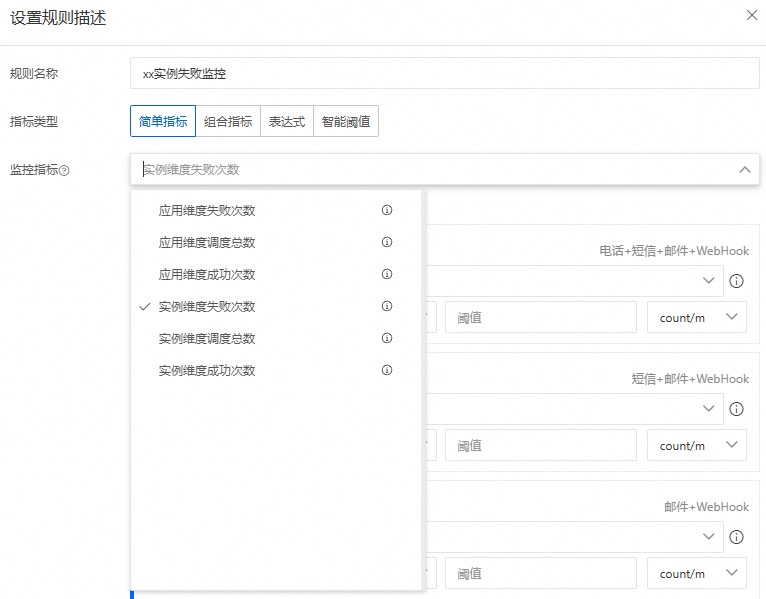Click 阈值 input in 短信+邮件+WebHook section

click(x=541, y=445)
